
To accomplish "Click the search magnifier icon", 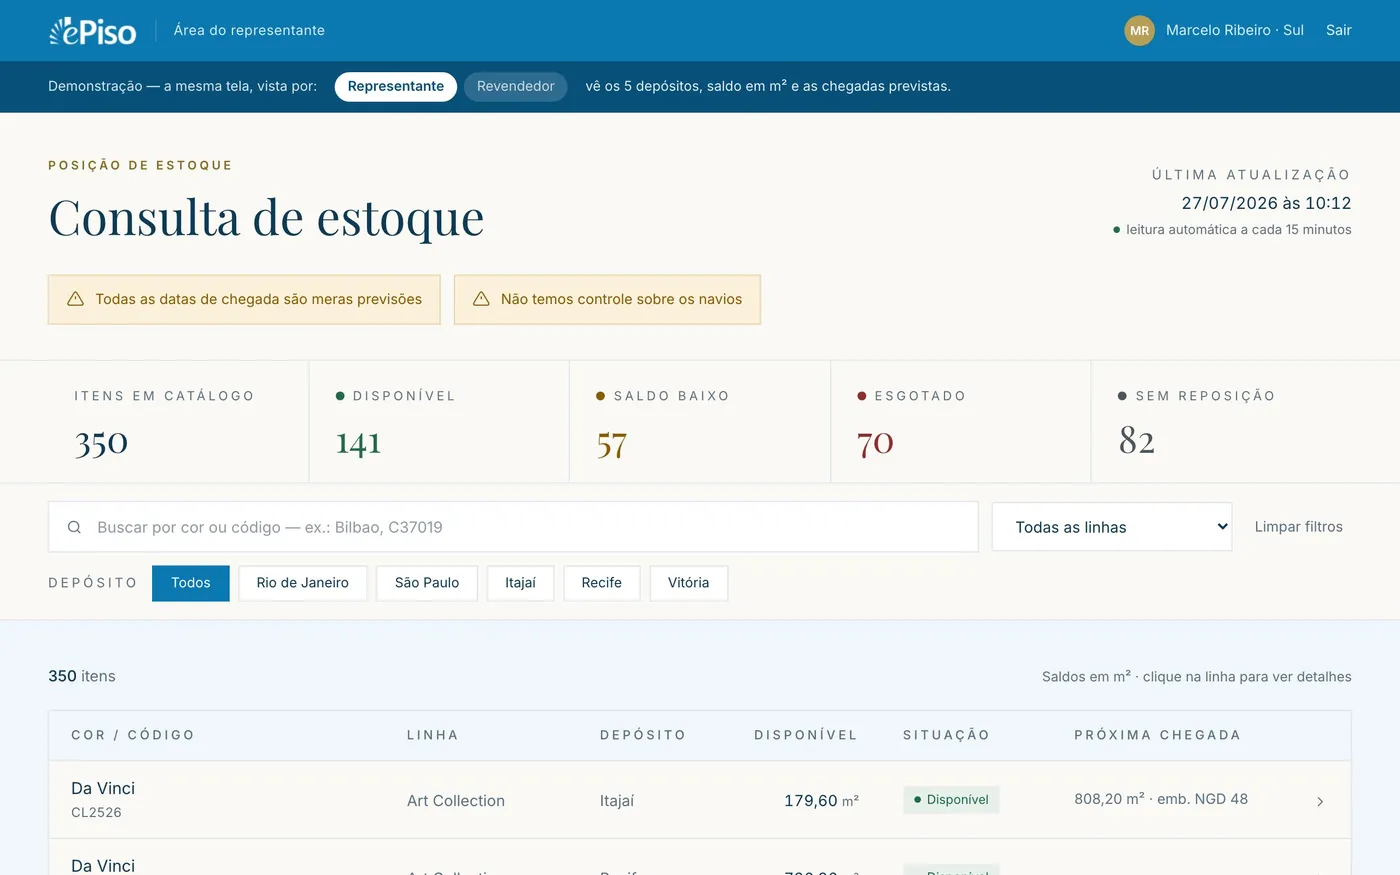I will 74,527.
